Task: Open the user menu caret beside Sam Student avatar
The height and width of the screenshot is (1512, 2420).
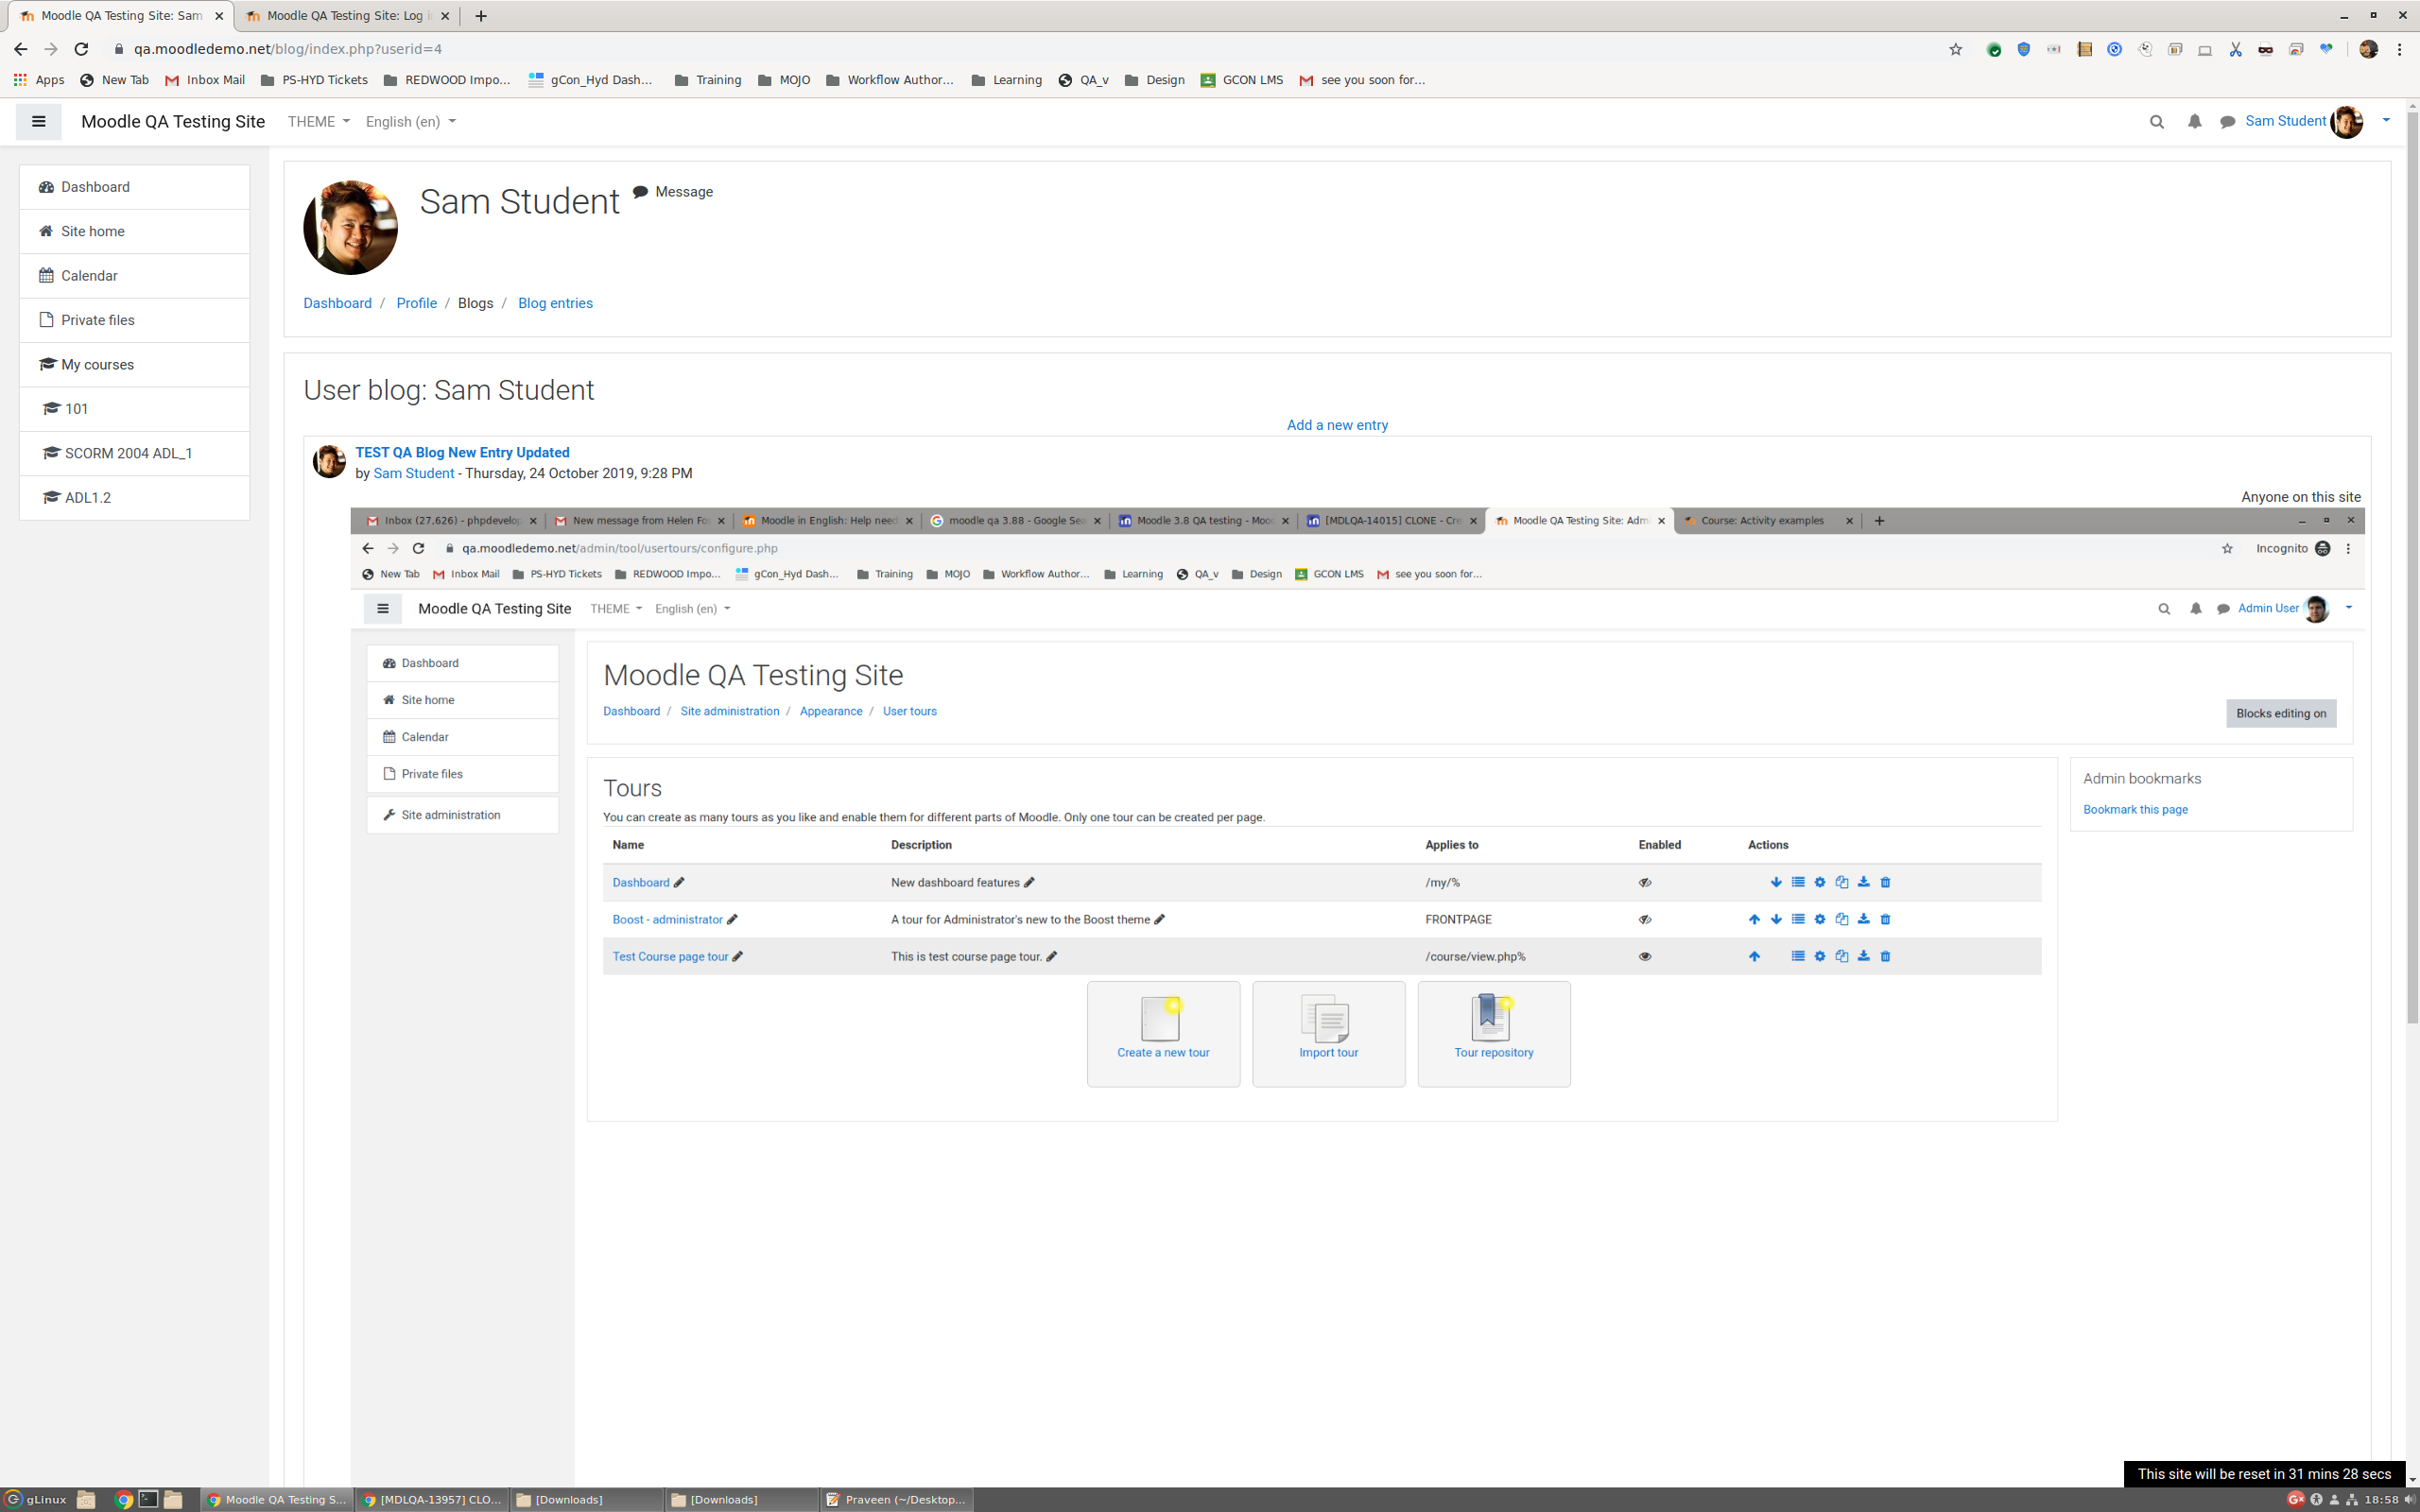Action: pos(2386,121)
